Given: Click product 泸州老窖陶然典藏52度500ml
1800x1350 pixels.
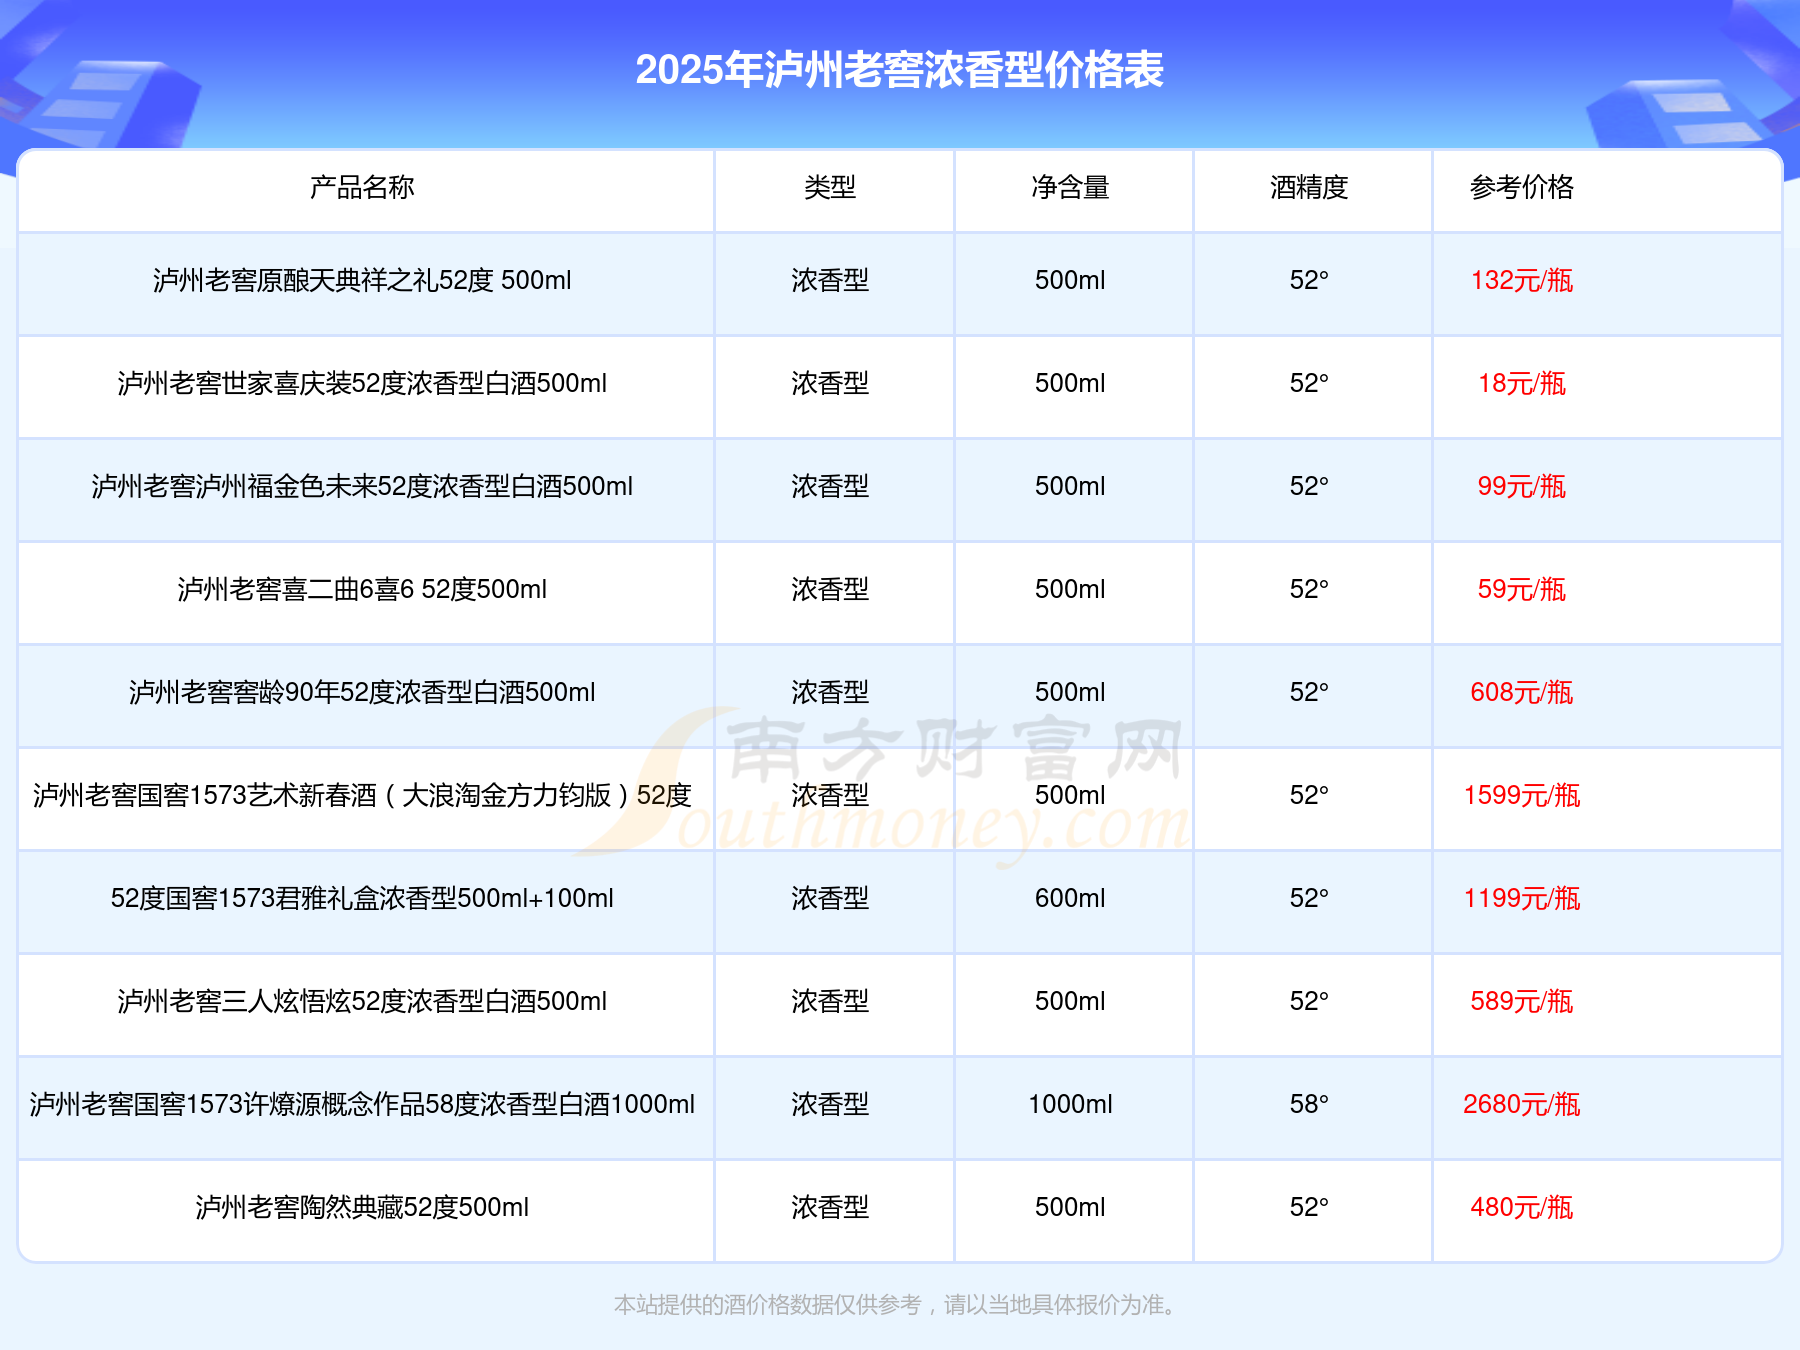Looking at the screenshot, I should (362, 1207).
